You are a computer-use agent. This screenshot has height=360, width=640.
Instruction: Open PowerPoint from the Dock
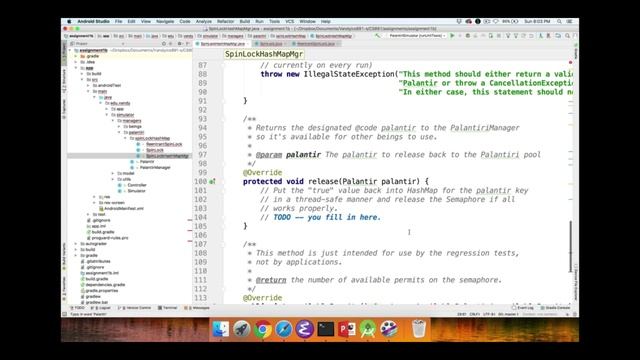pos(347,329)
